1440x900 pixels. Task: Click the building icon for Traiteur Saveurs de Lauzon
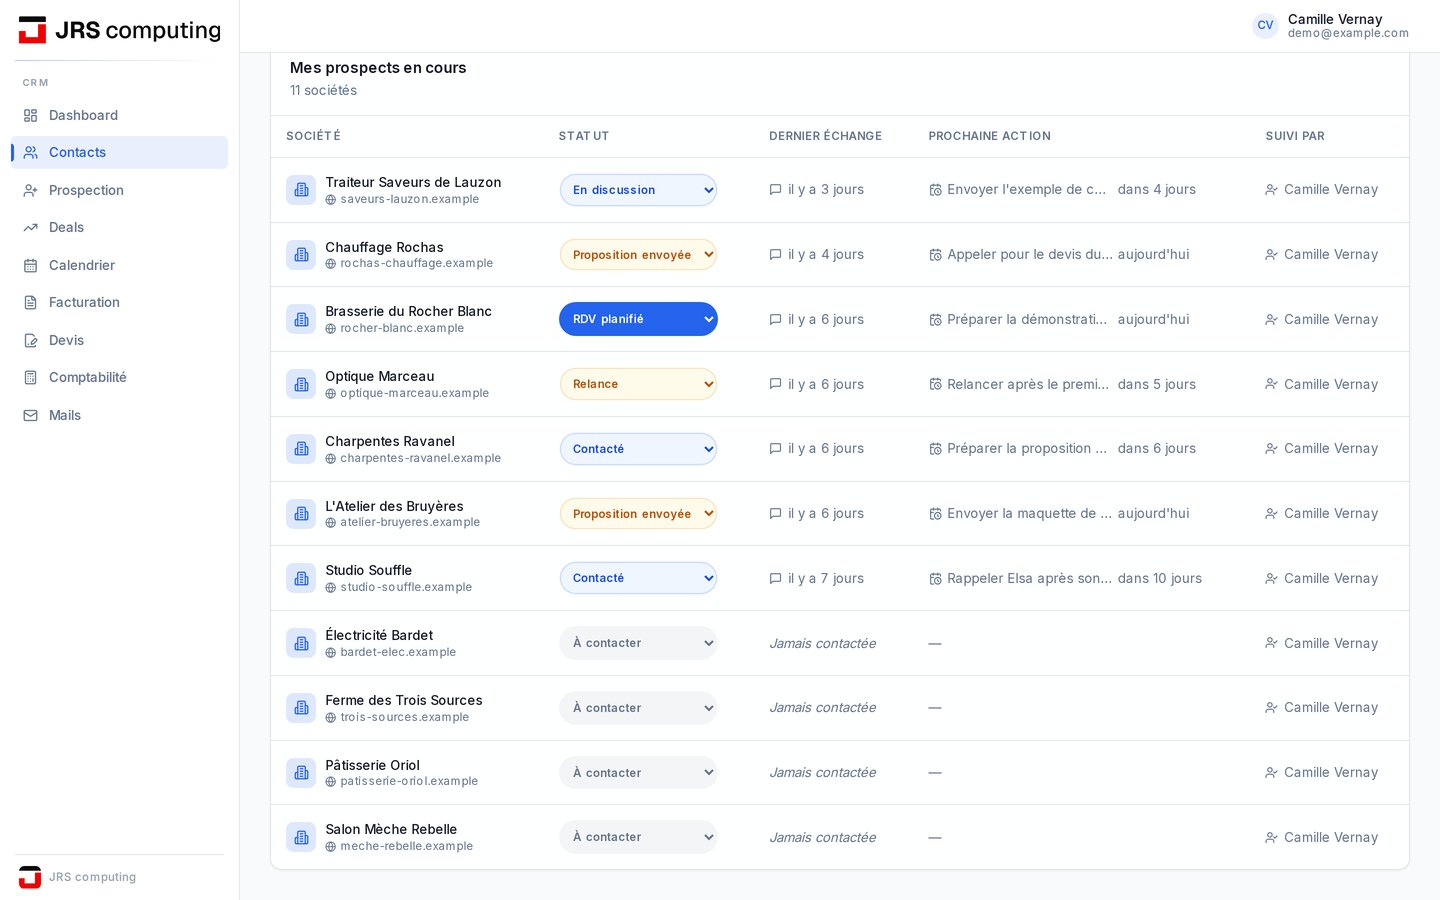[301, 190]
